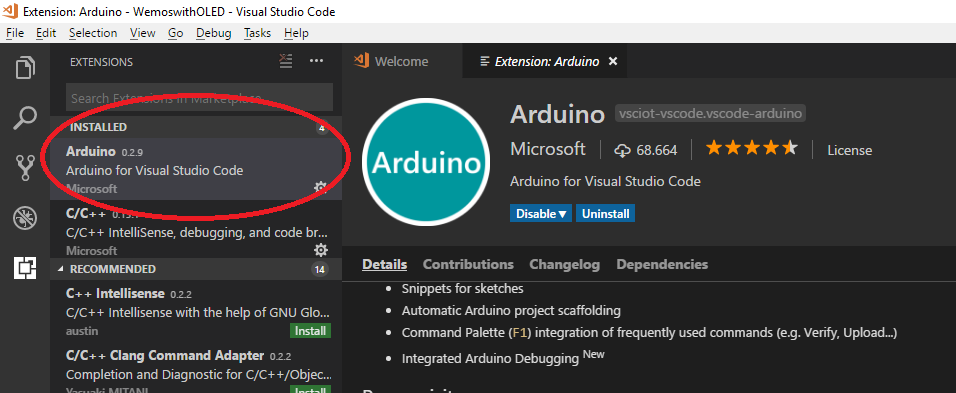The image size is (956, 393).
Task: Click the gear icon for C/C++ extension
Action: tap(321, 249)
